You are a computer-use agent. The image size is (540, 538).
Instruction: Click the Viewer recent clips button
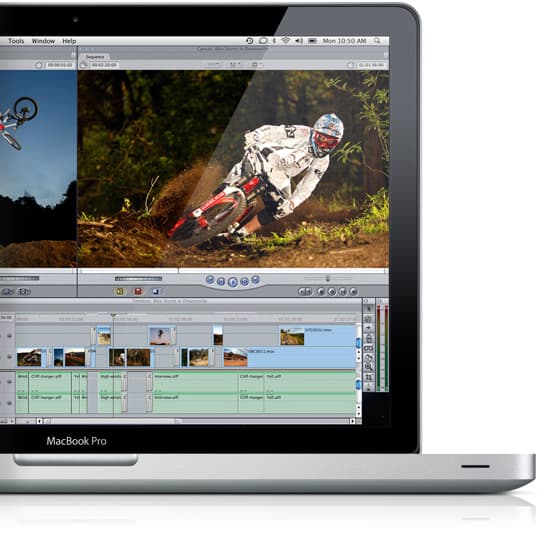[7, 292]
